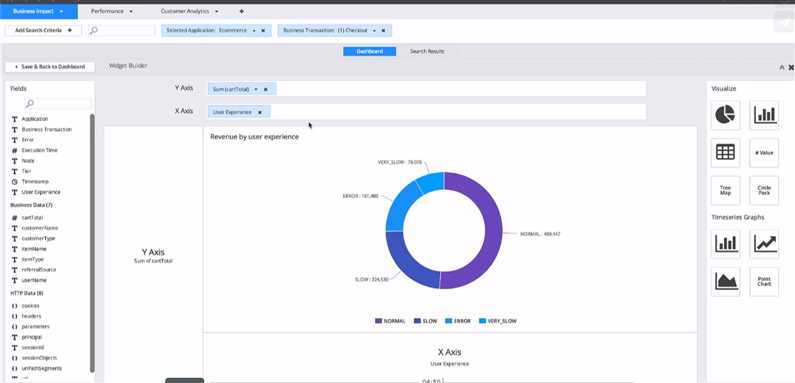Switch to the Customer Analytics tab
This screenshot has height=383, width=795.
point(186,11)
